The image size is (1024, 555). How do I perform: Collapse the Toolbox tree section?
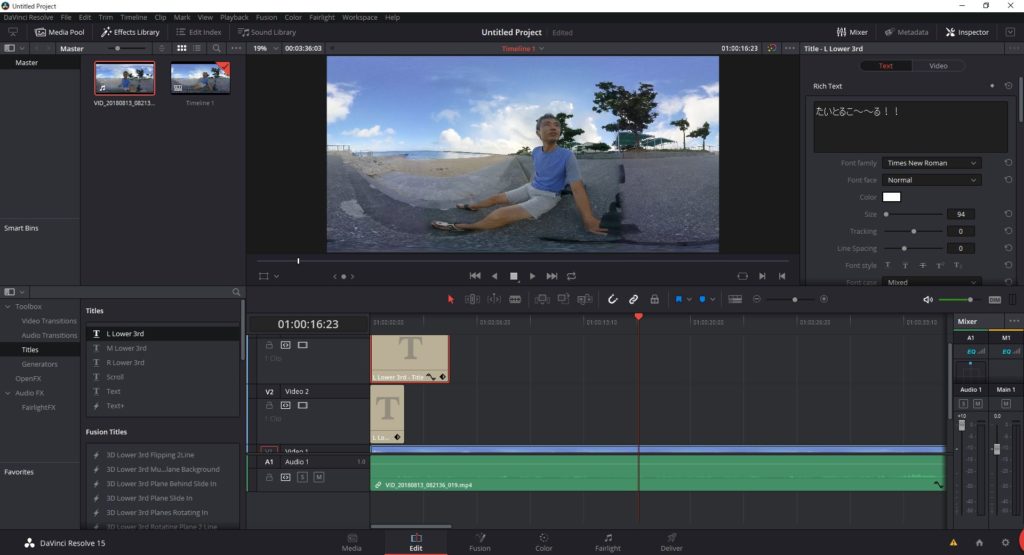click(8, 306)
